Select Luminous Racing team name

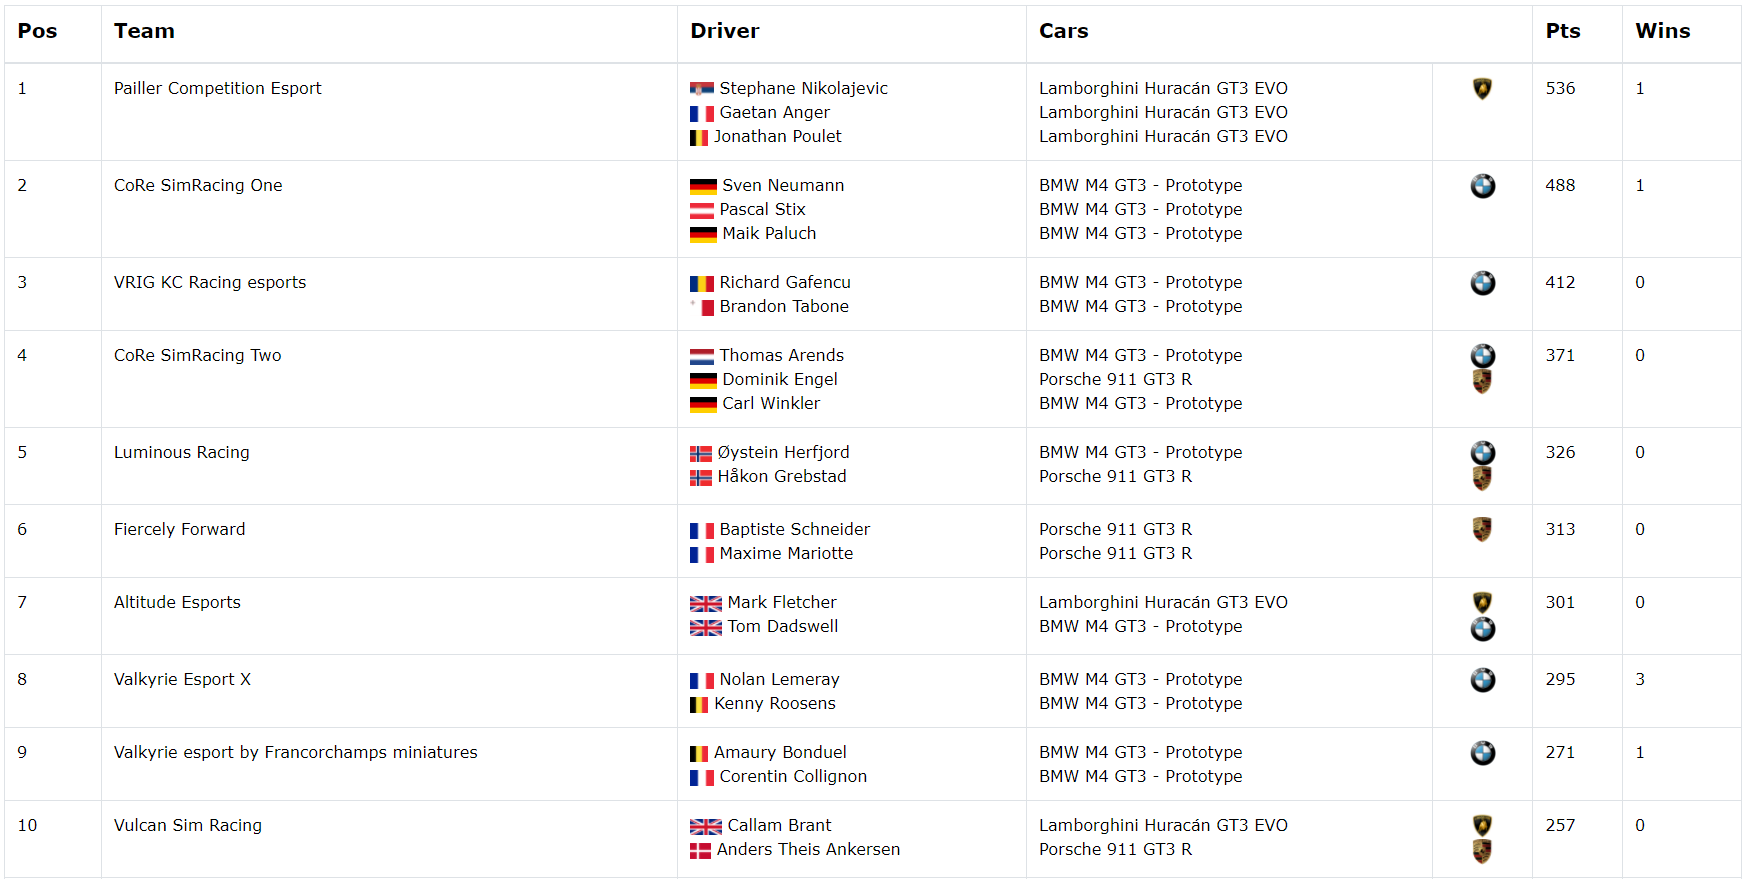pos(182,452)
